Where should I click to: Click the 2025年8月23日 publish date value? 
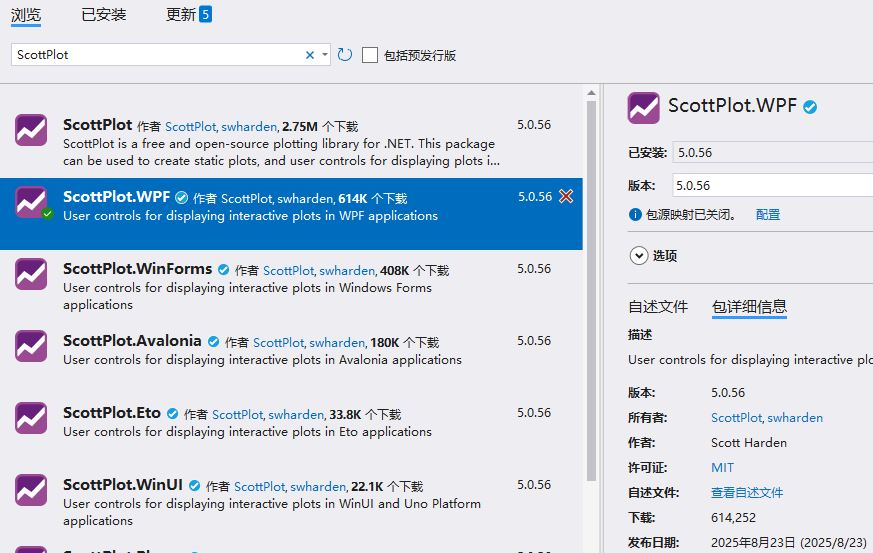[x=789, y=542]
